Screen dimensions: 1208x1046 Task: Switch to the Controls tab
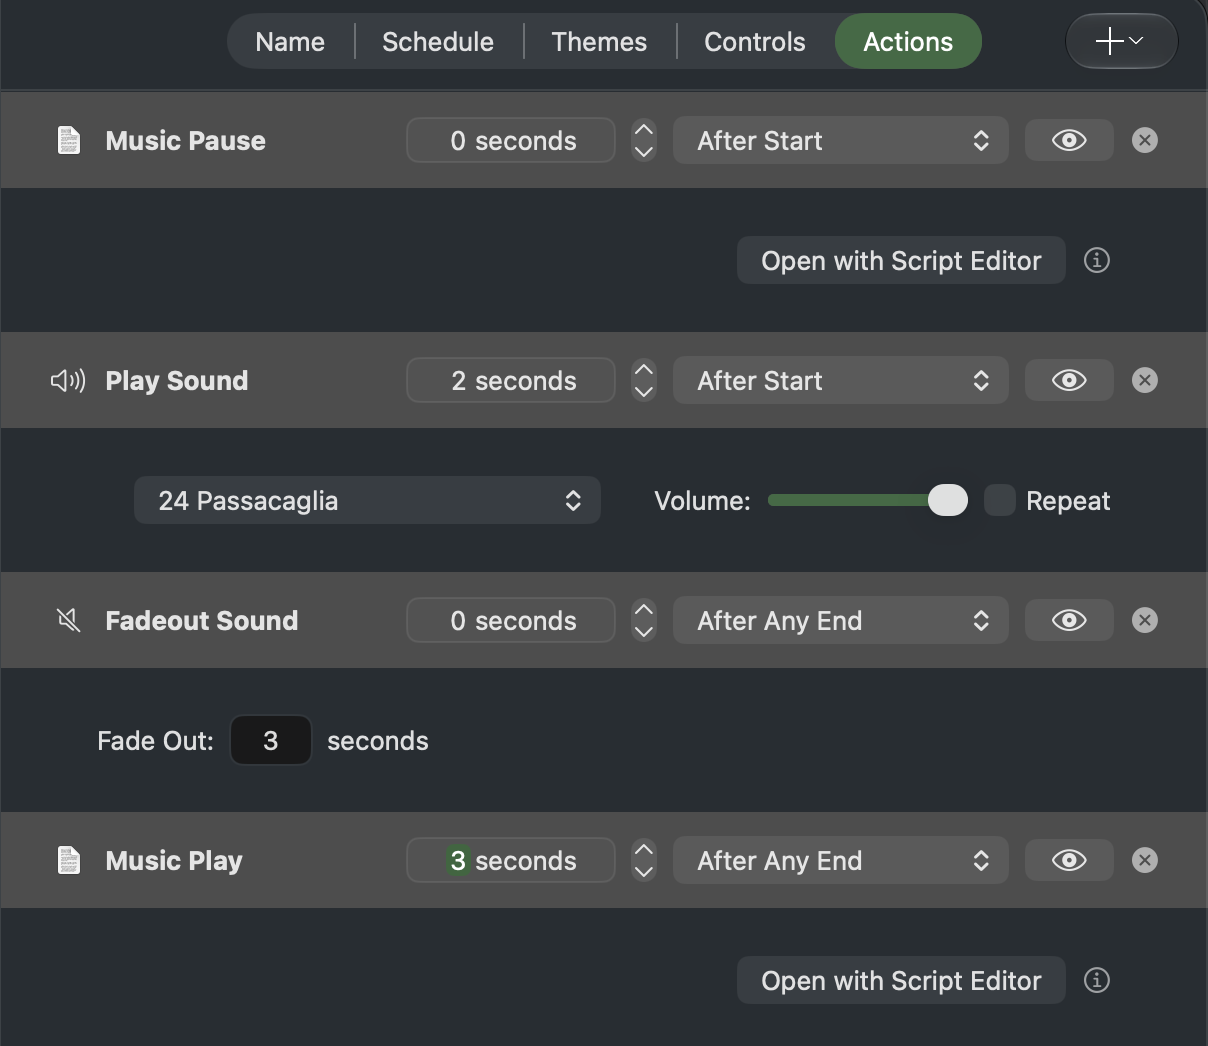[x=755, y=41]
